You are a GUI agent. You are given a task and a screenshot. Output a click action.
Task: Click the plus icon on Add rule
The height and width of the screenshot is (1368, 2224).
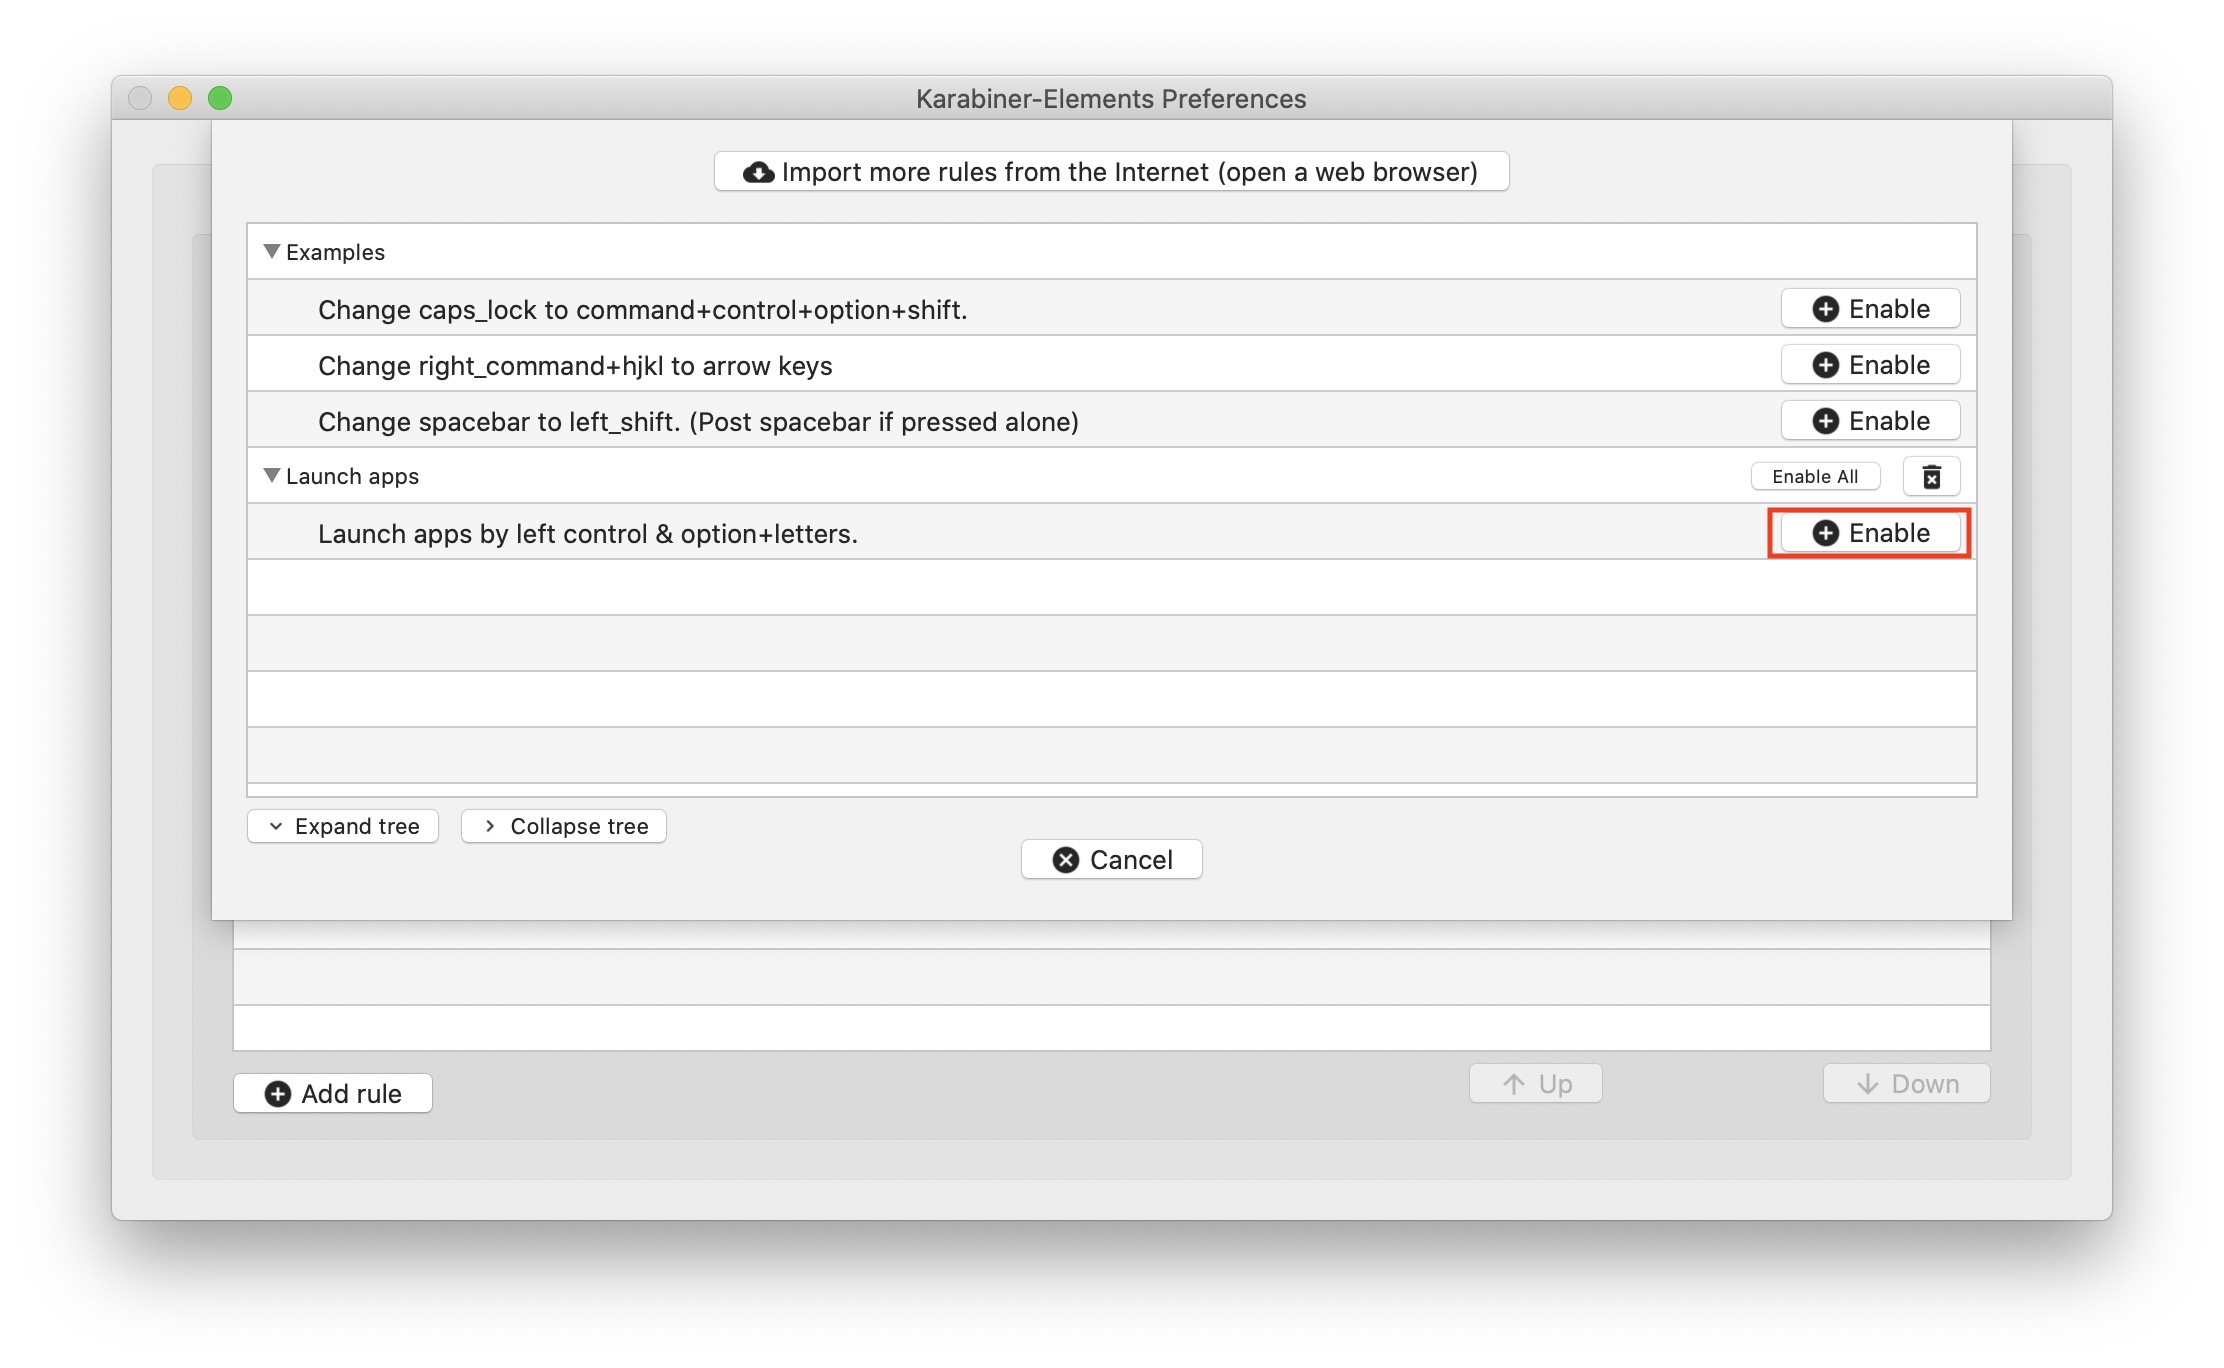click(278, 1094)
